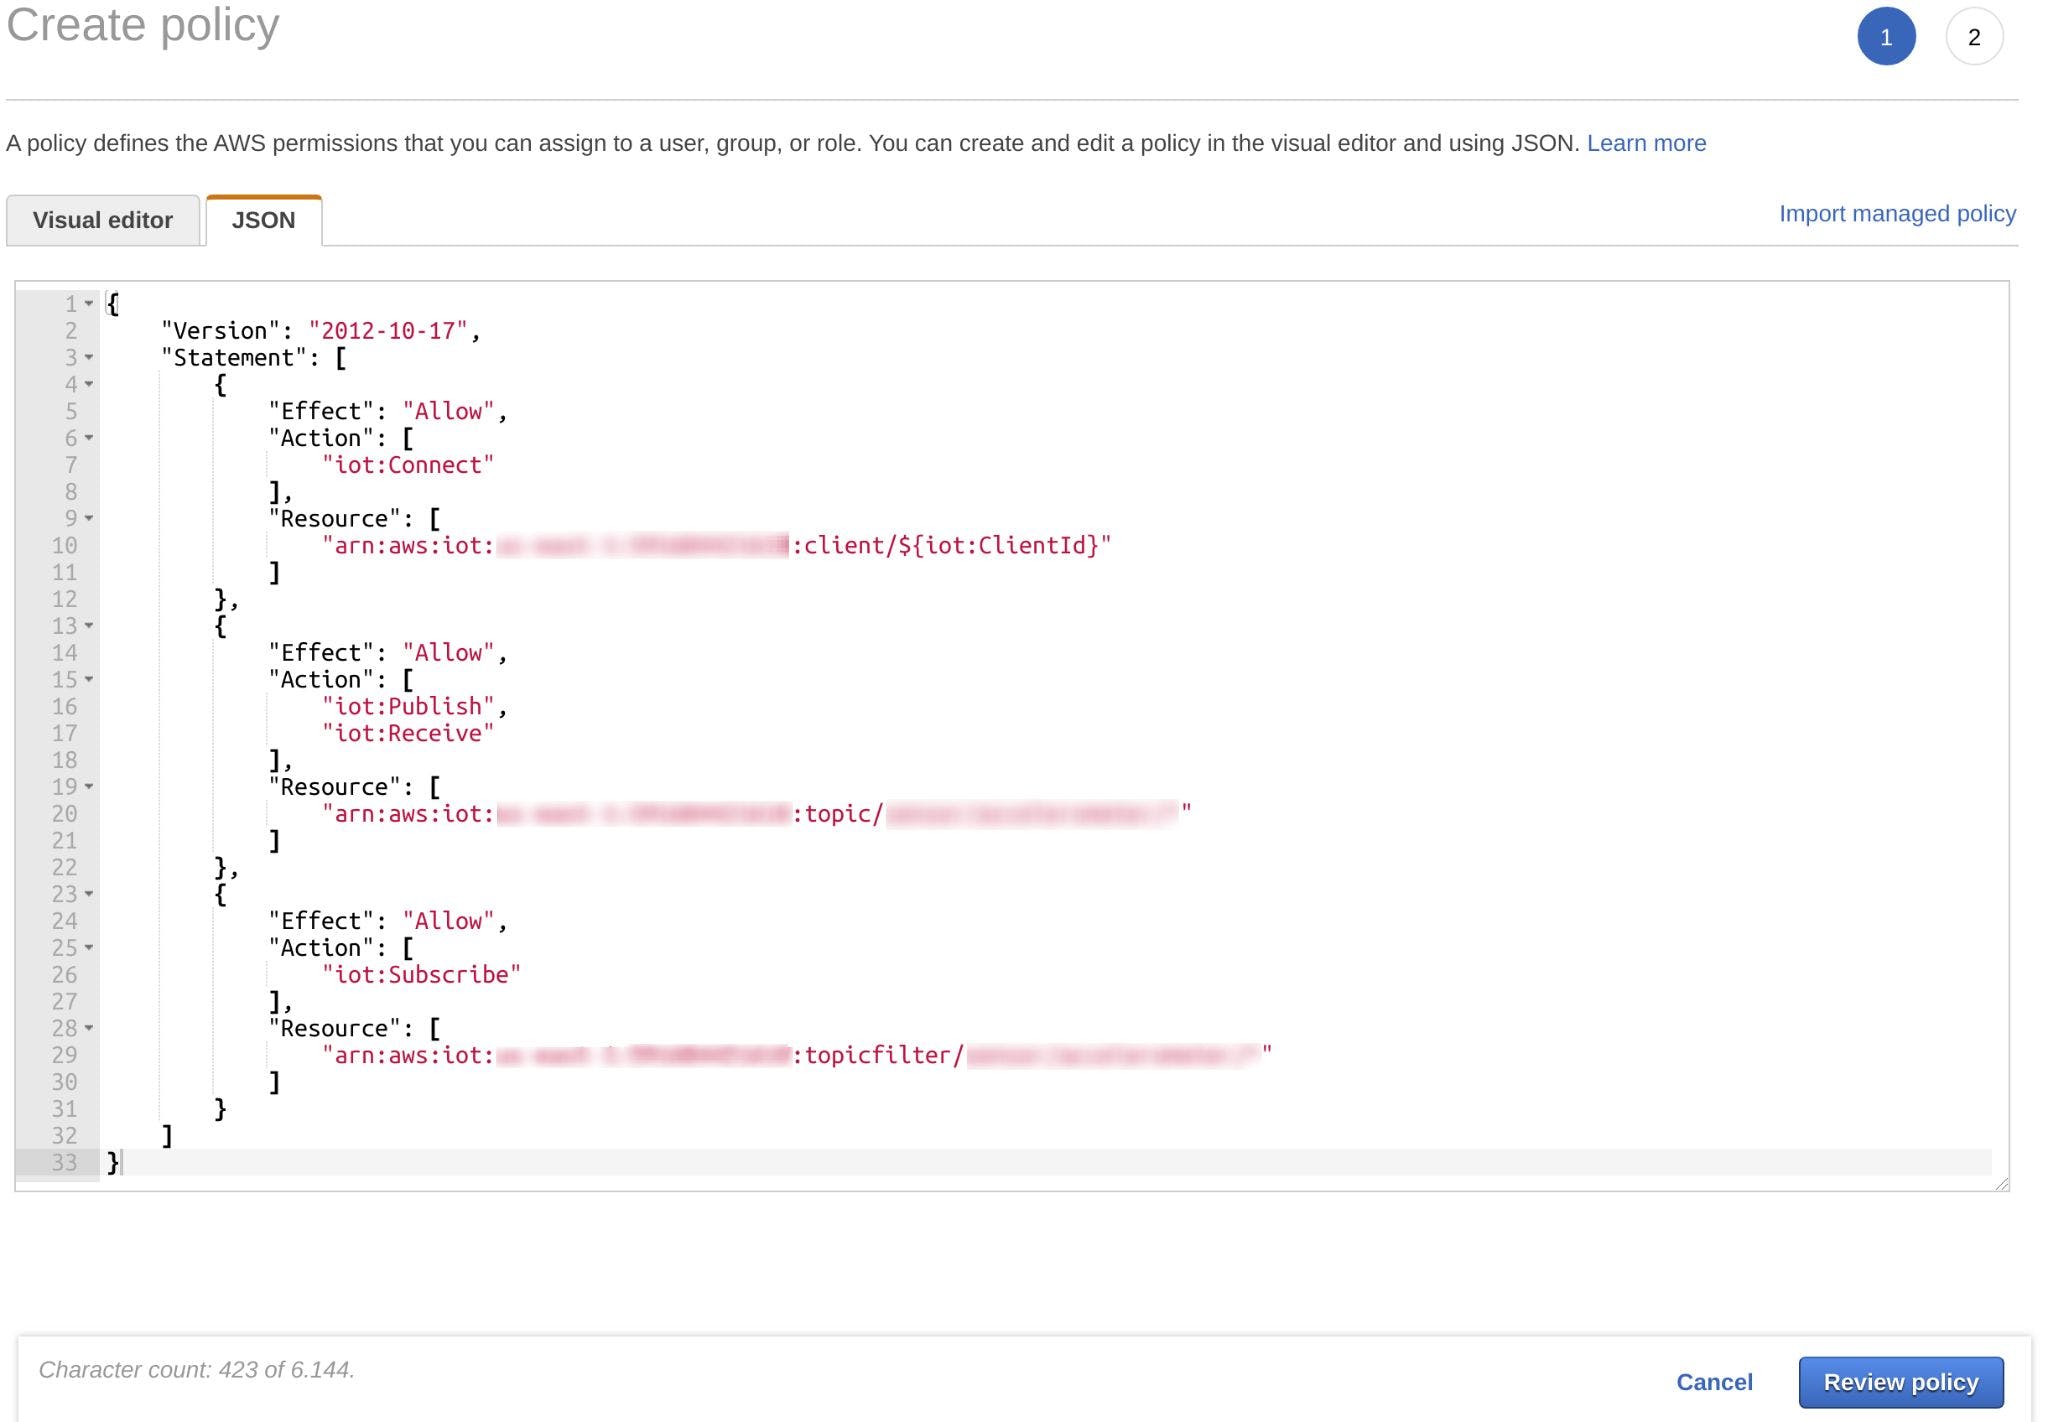The width and height of the screenshot is (2048, 1422).
Task: Switch to the Visual editor tab
Action: [x=103, y=219]
